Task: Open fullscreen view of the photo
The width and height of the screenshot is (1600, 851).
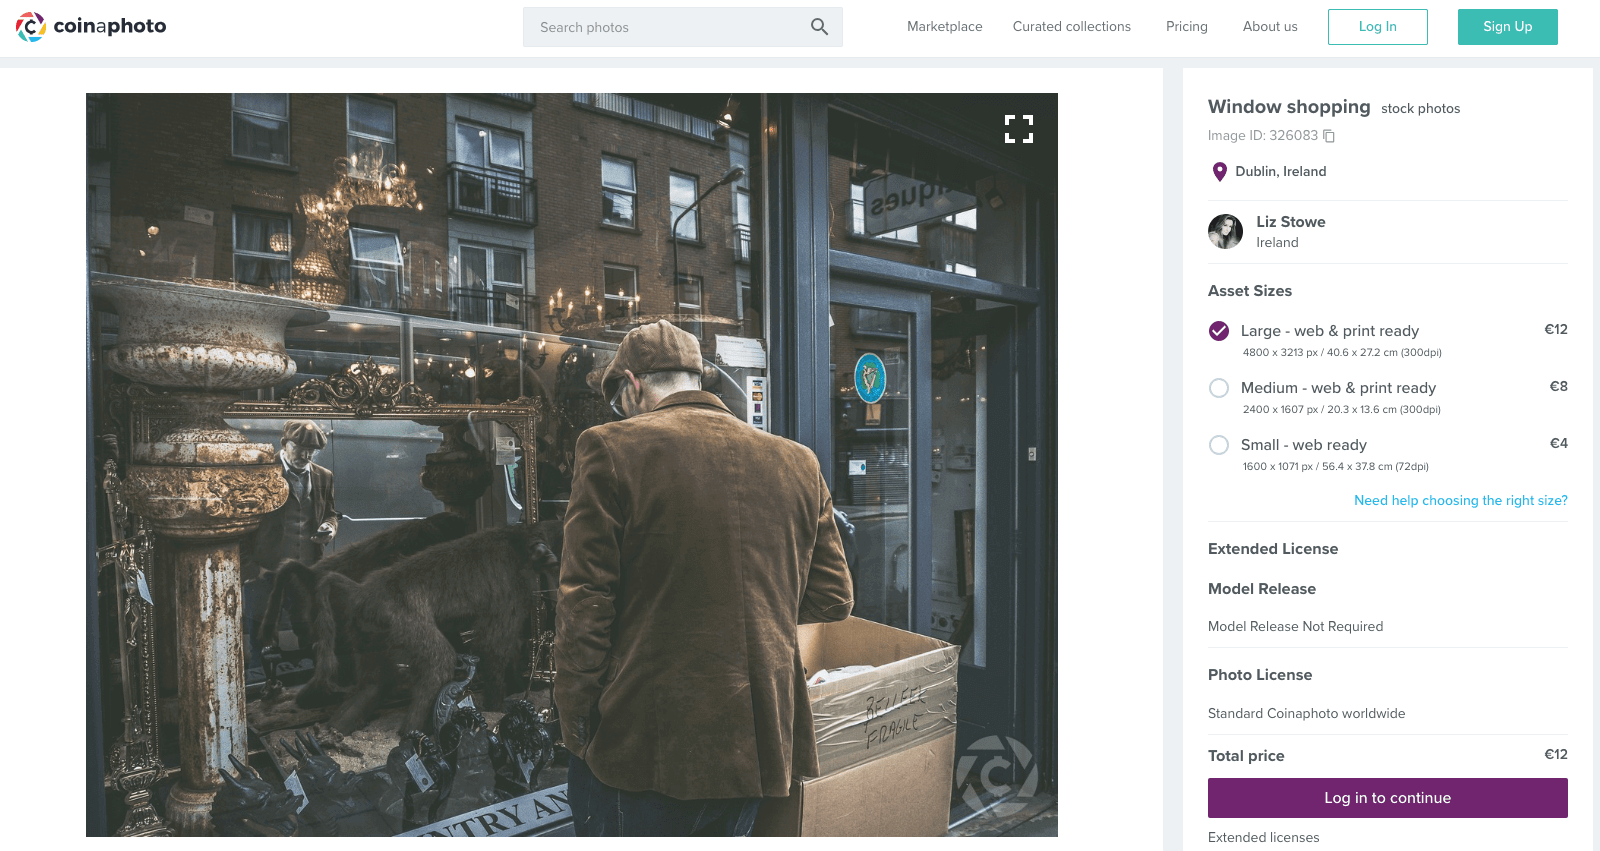Action: pyautogui.click(x=1019, y=129)
